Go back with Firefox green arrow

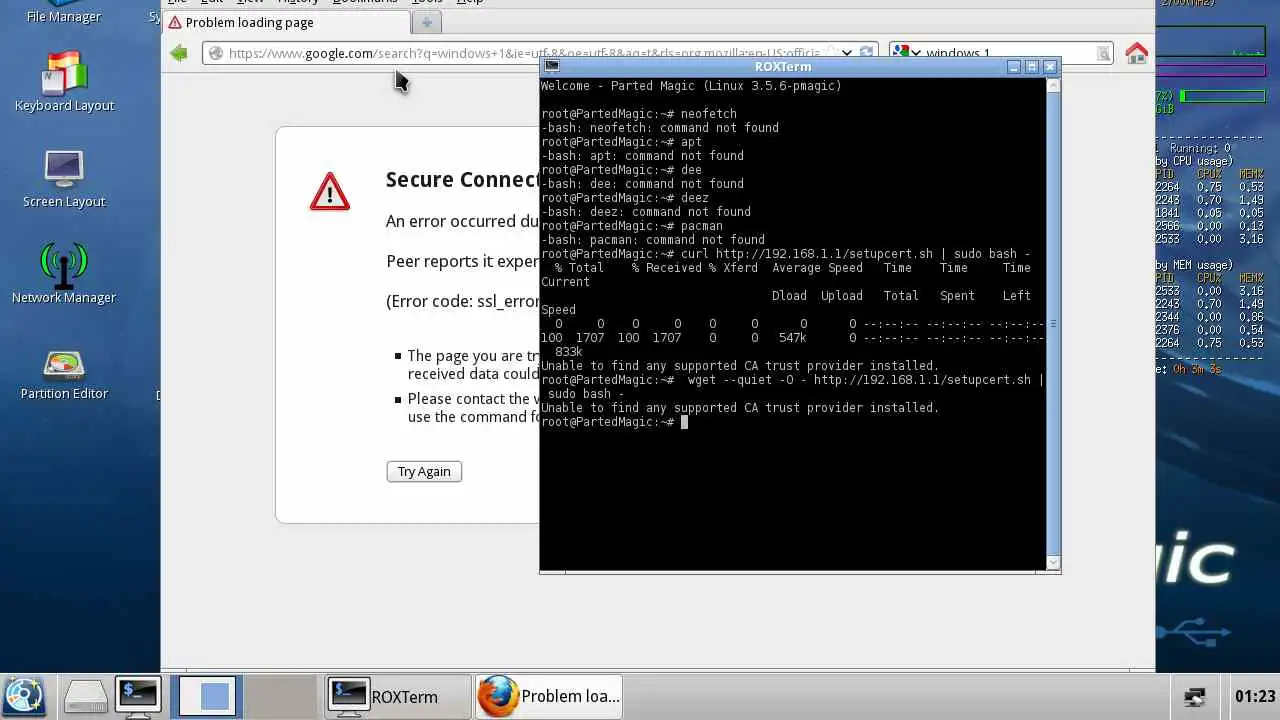click(179, 53)
